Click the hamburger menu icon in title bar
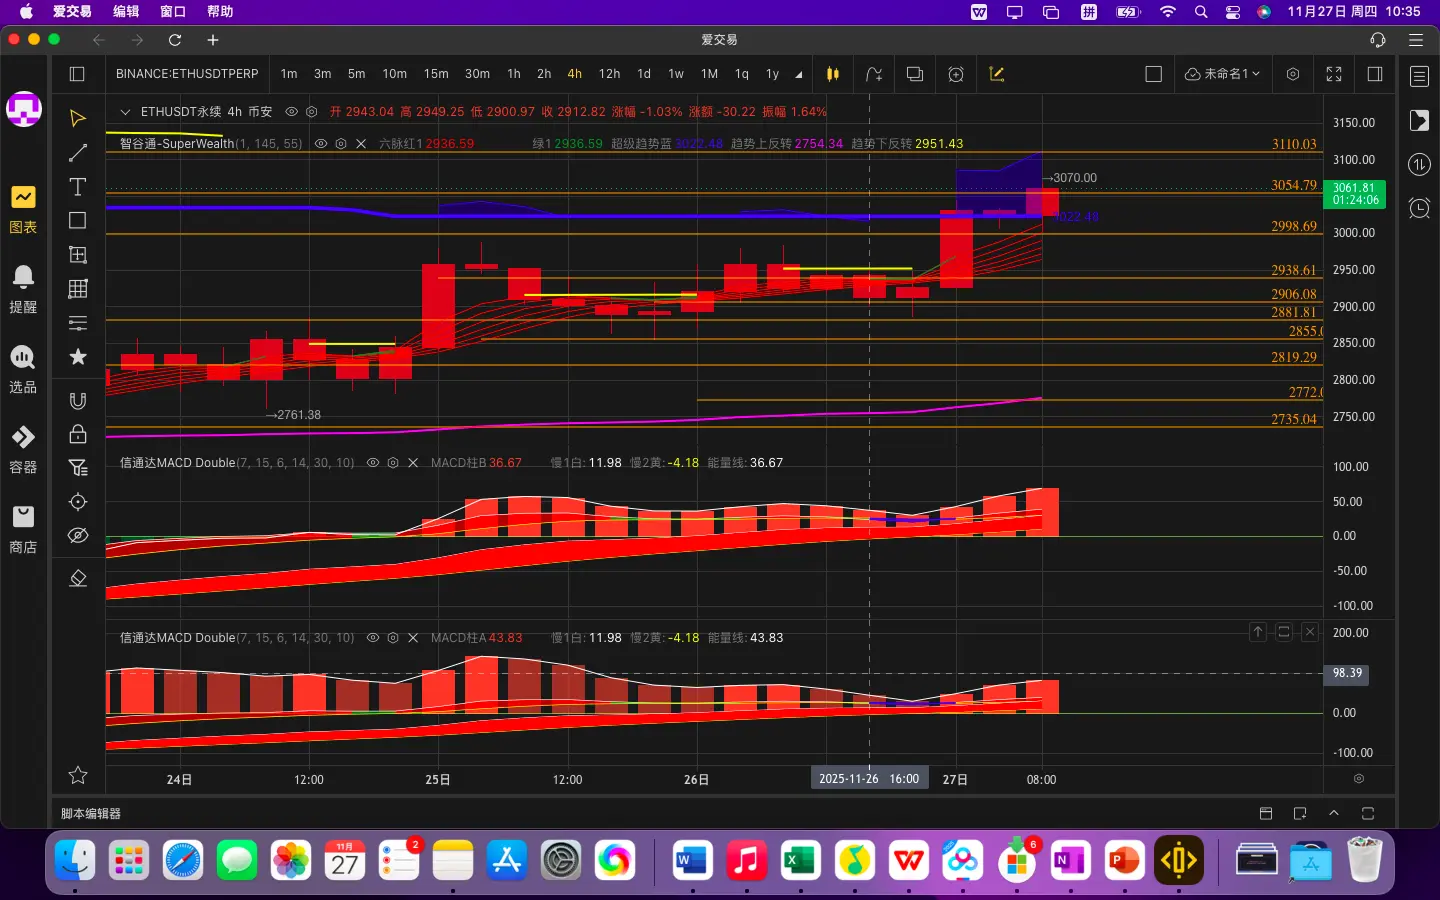The width and height of the screenshot is (1440, 900). pos(1416,40)
